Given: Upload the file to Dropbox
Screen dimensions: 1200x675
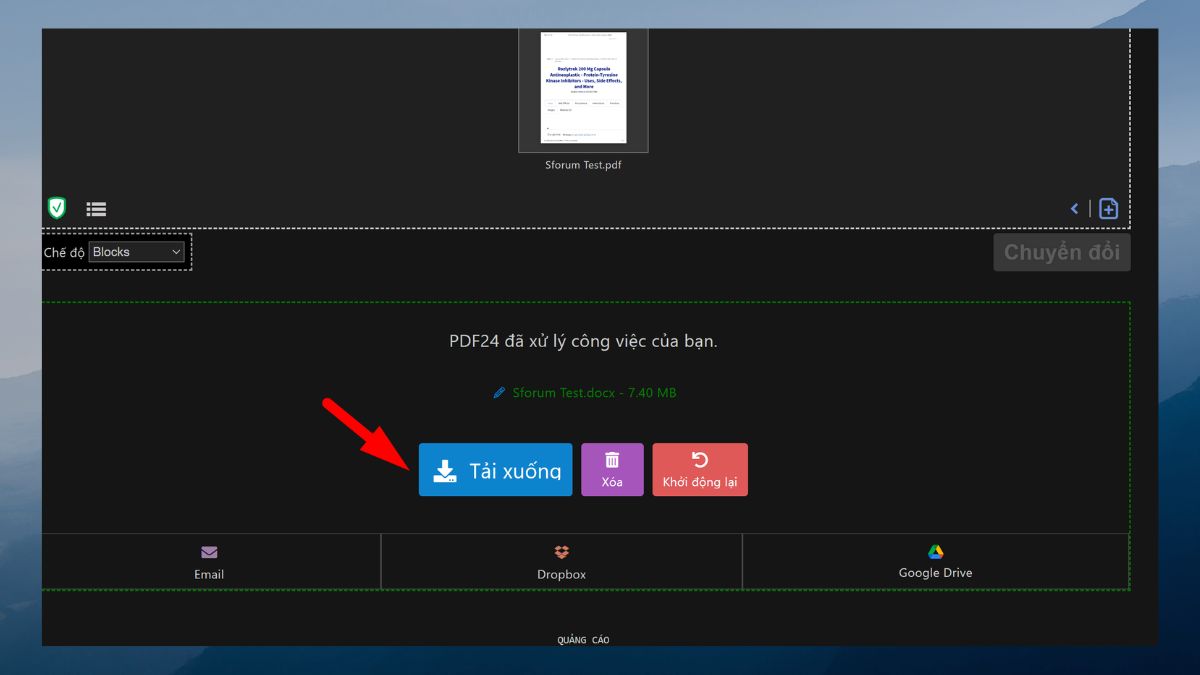Looking at the screenshot, I should (561, 562).
